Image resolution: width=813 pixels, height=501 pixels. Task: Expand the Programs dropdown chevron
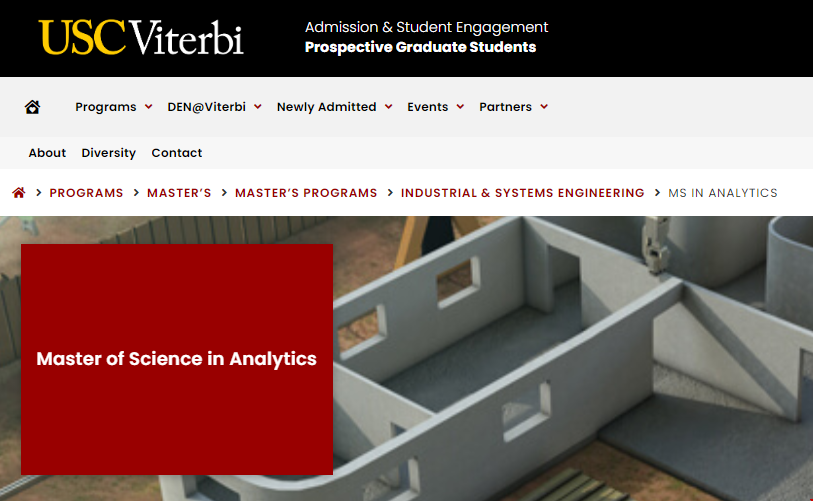point(148,107)
